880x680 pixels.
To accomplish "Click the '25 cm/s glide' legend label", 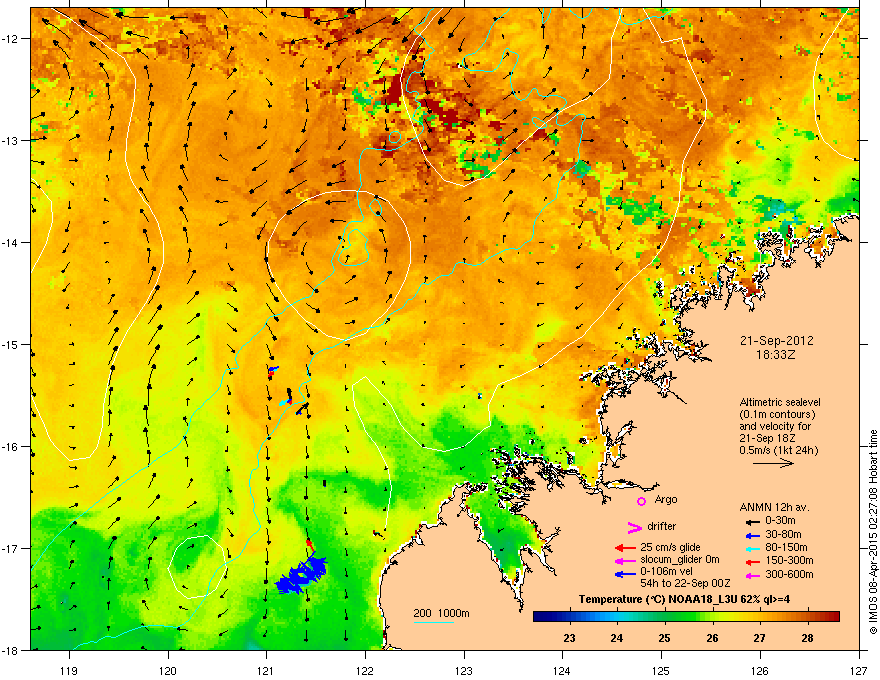I will (x=670, y=547).
